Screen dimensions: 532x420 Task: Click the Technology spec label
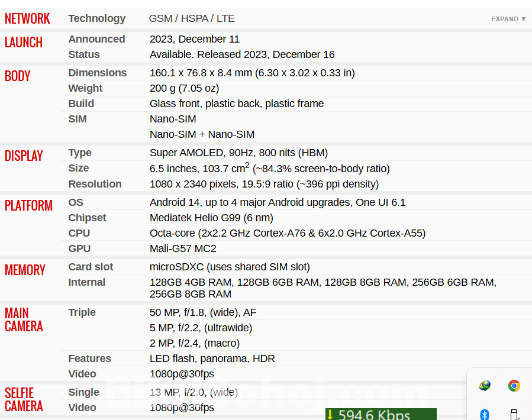(97, 18)
